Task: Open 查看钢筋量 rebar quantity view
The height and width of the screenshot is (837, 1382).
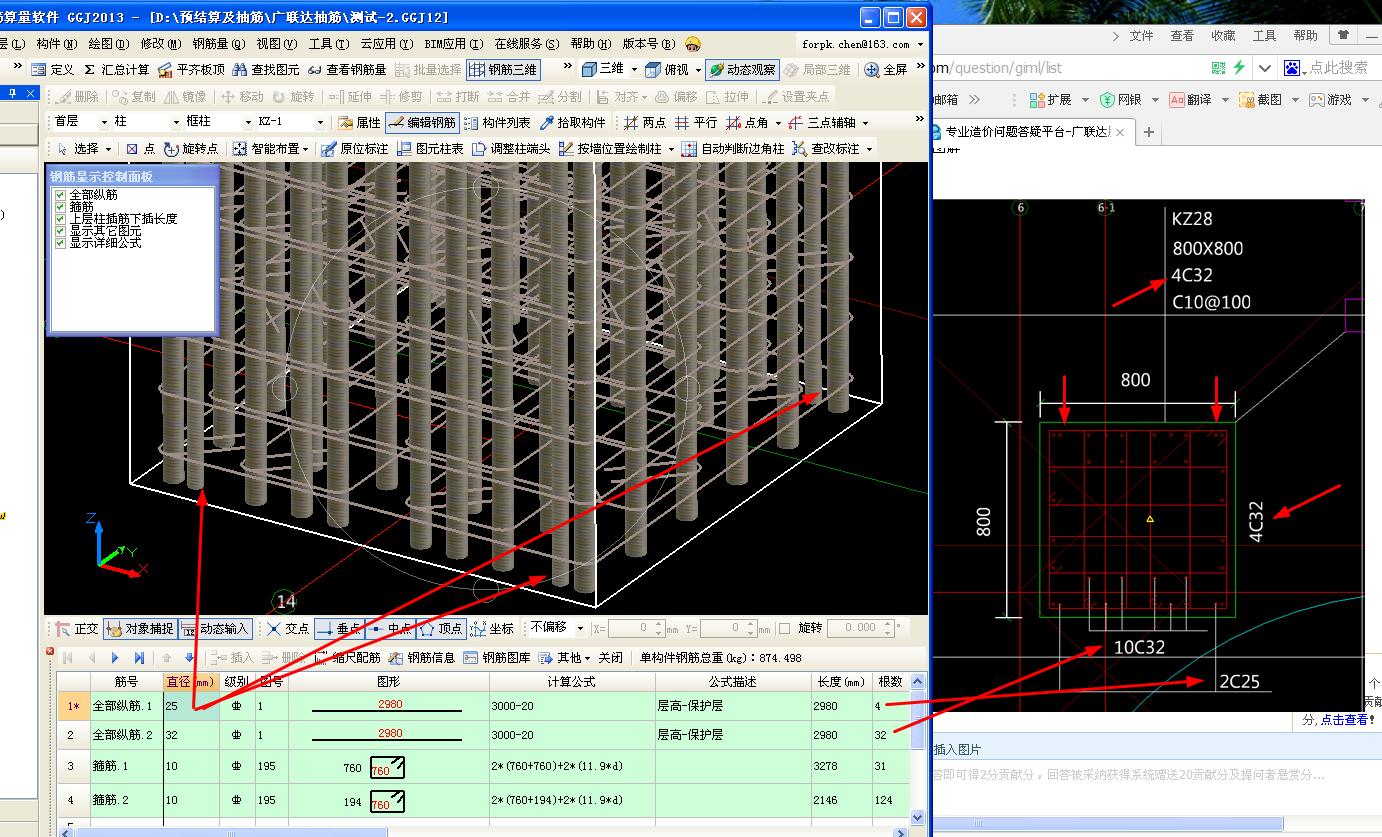Action: [347, 70]
